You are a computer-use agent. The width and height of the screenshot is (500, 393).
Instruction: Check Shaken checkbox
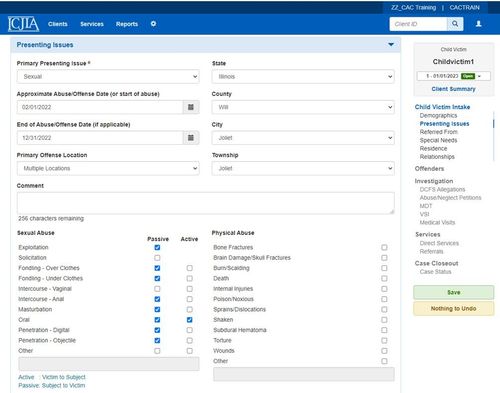384,320
